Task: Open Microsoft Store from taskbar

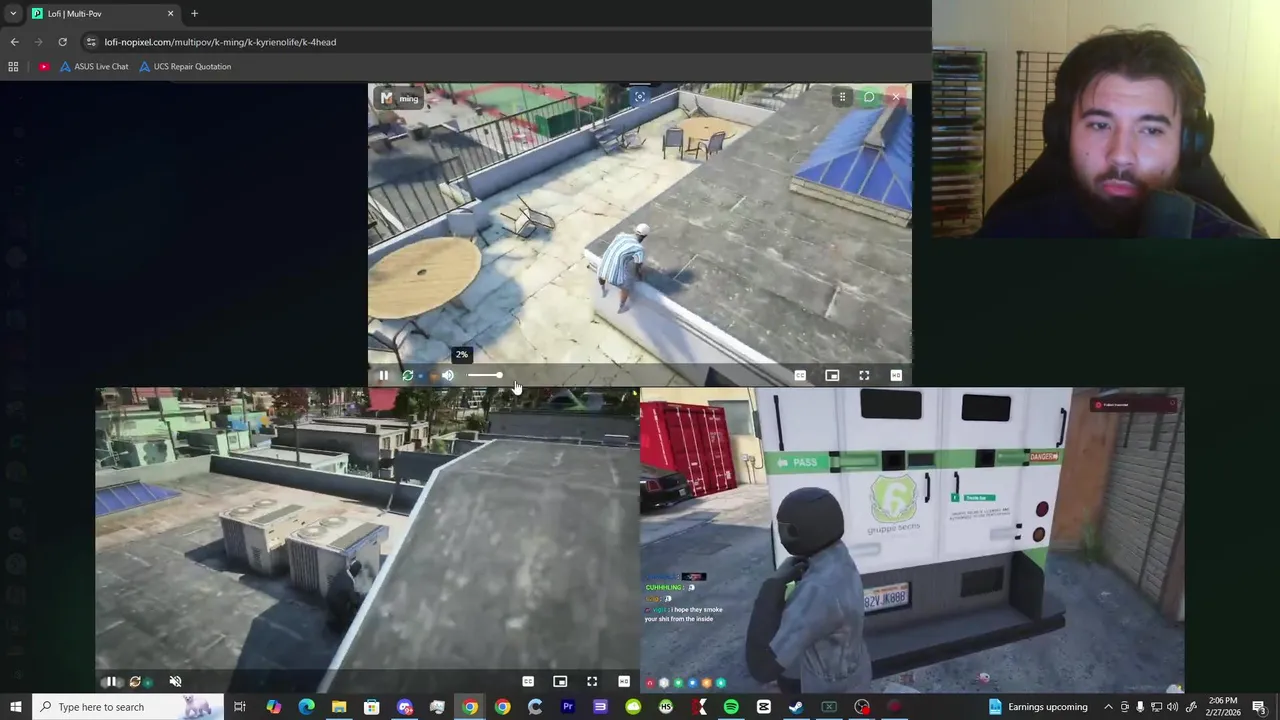Action: pyautogui.click(x=371, y=707)
